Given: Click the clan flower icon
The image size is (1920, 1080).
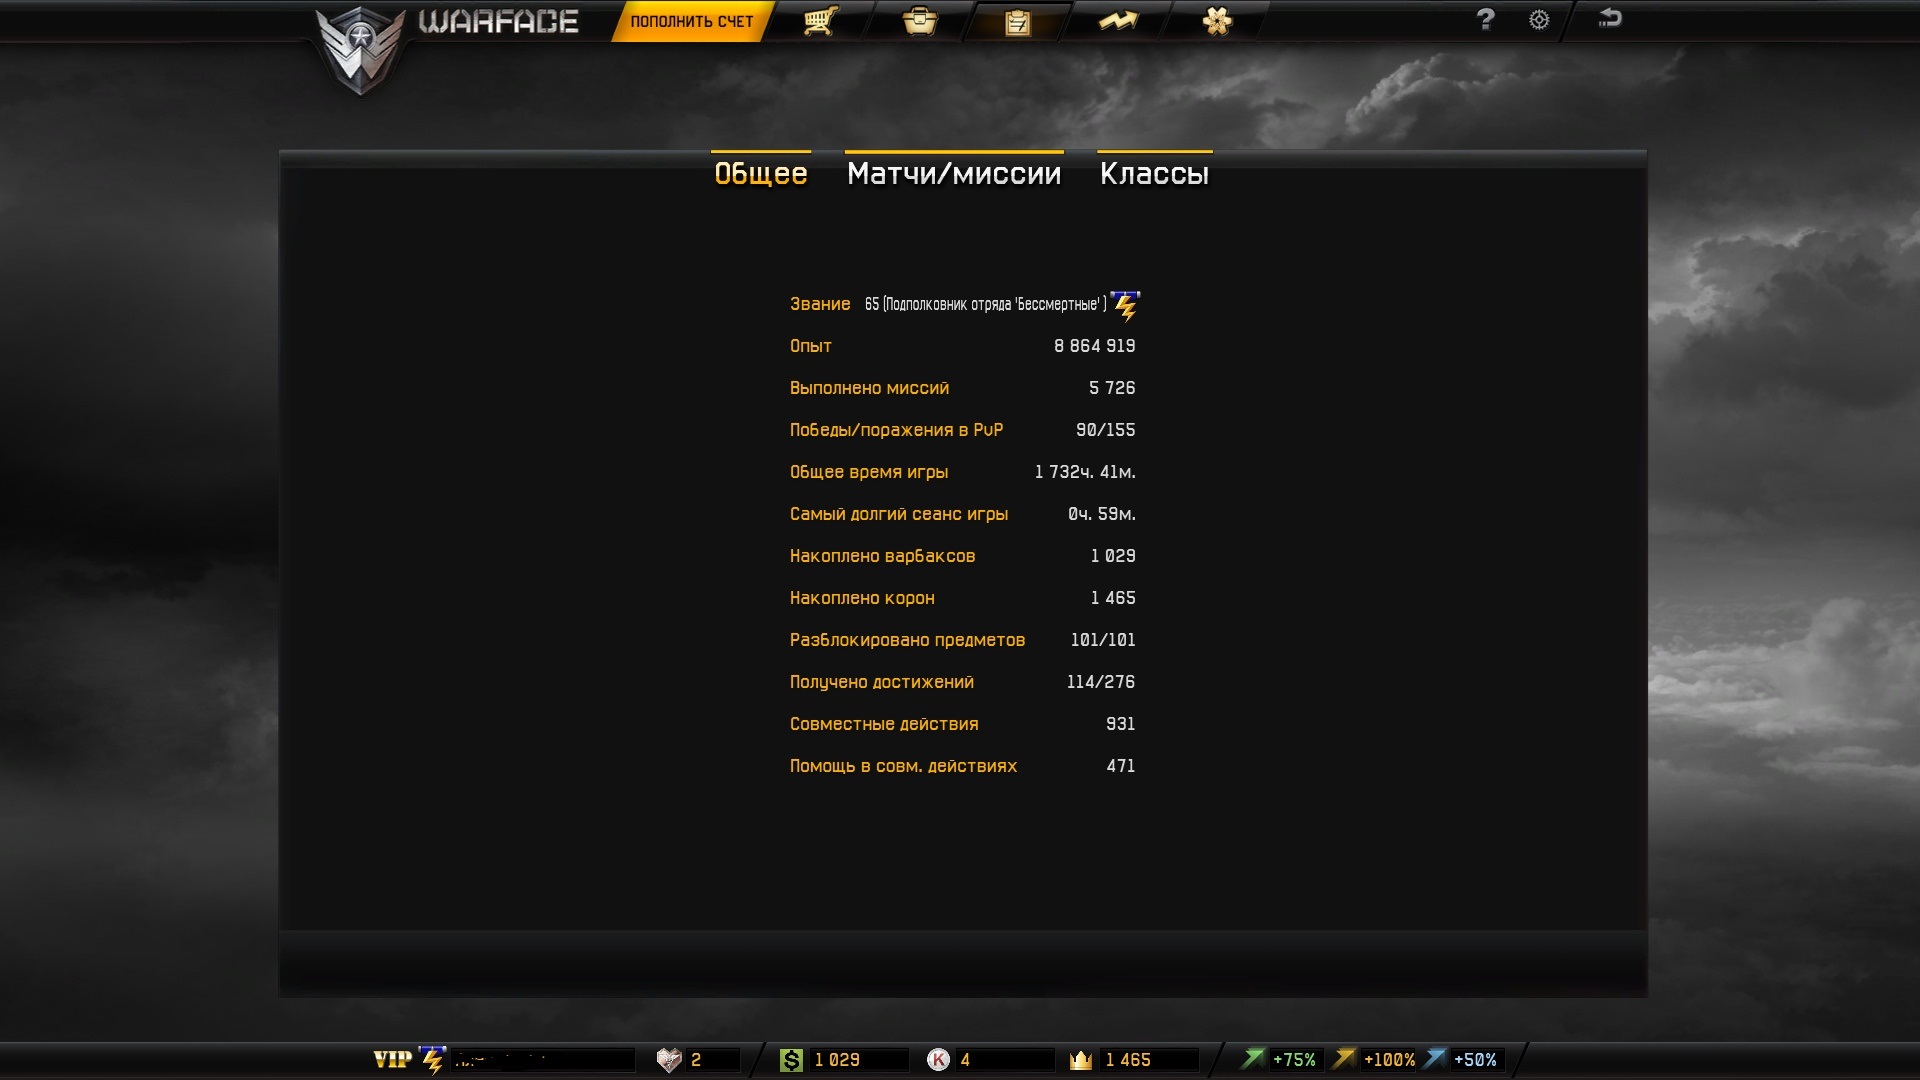Looking at the screenshot, I should tap(1216, 21).
